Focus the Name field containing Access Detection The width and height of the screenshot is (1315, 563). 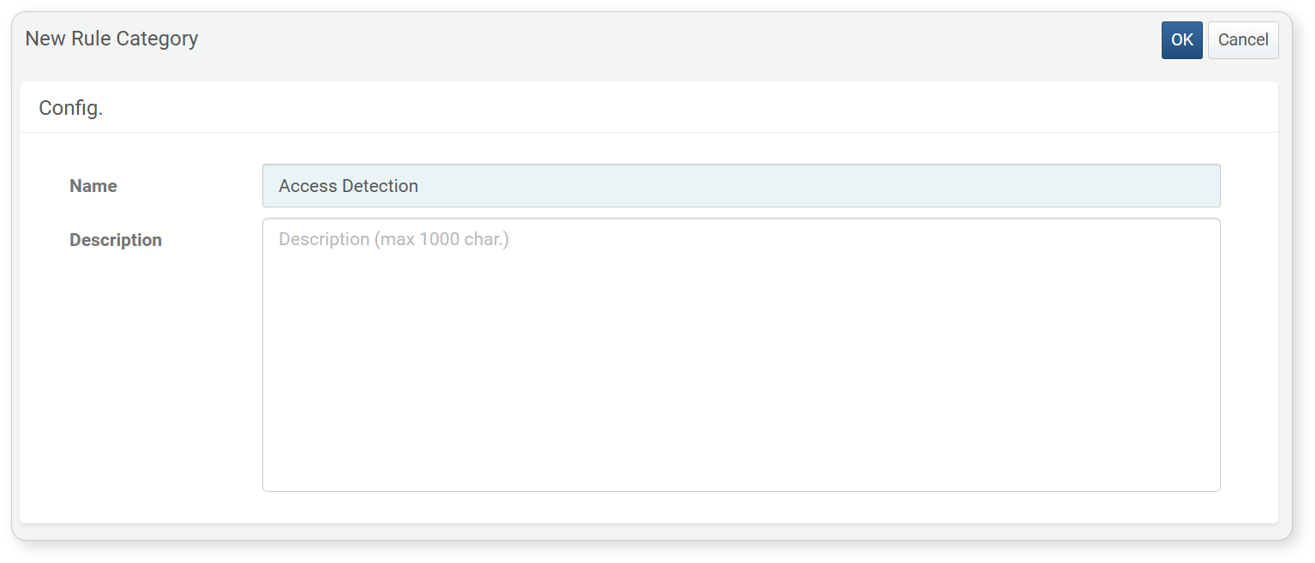point(741,186)
